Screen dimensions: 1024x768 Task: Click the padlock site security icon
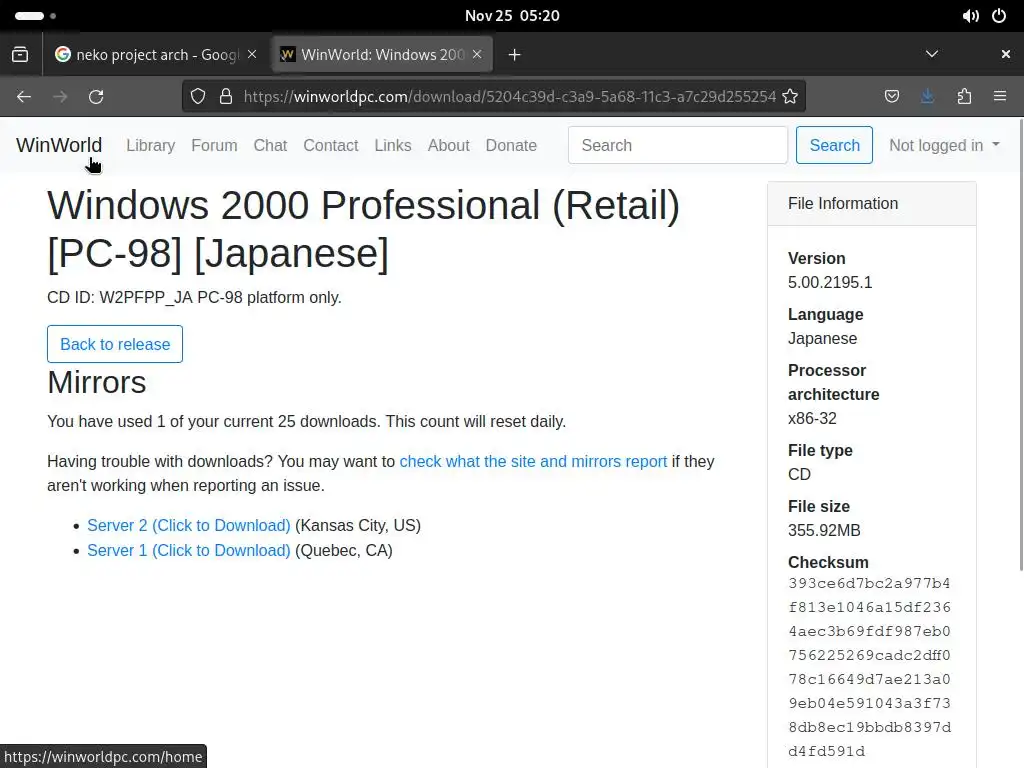tap(226, 97)
